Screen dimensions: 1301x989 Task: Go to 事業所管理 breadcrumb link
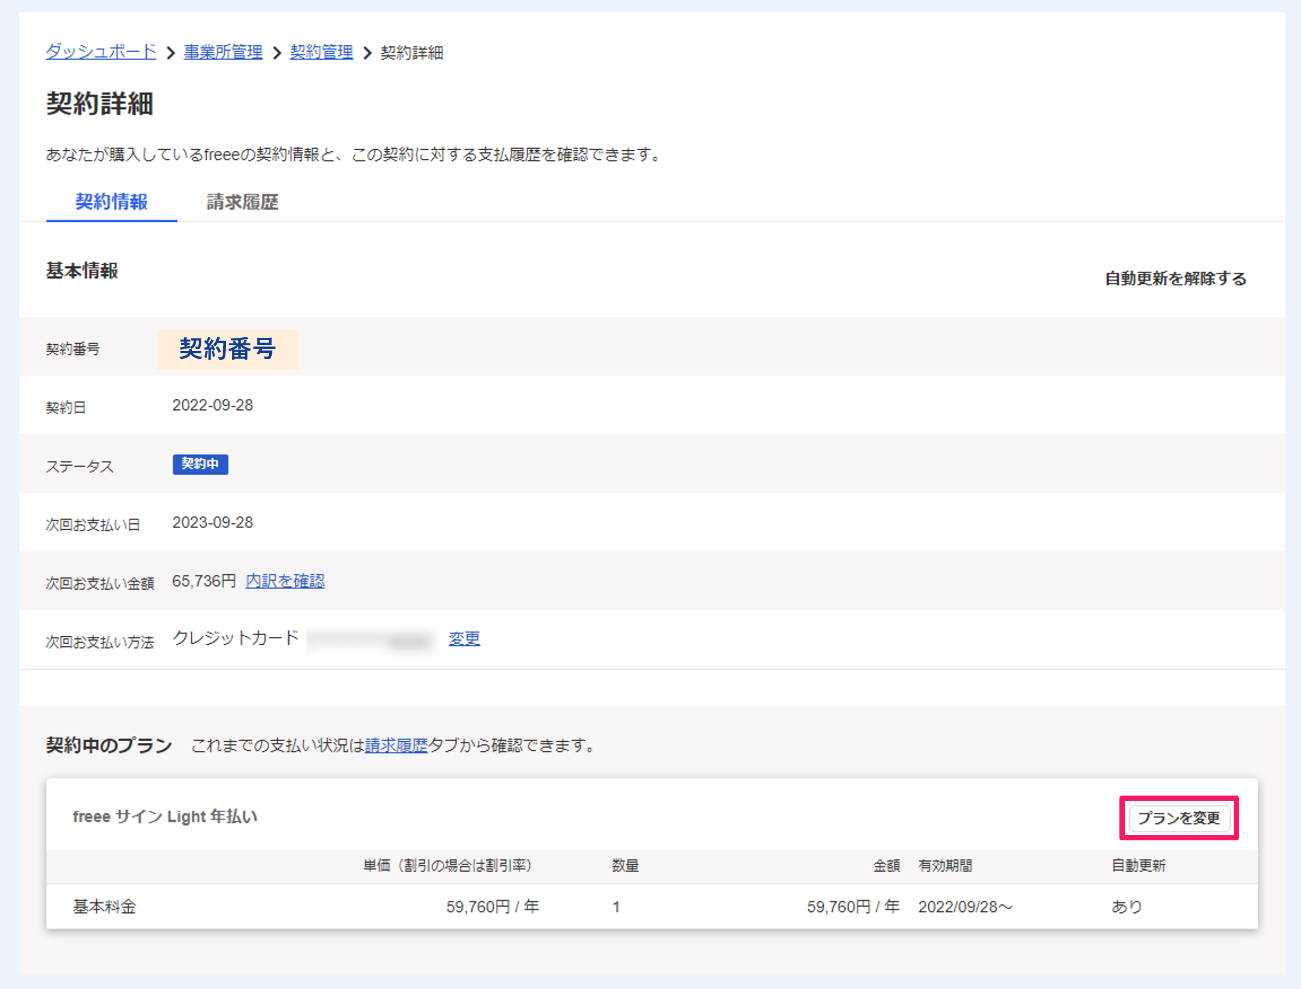coord(223,52)
